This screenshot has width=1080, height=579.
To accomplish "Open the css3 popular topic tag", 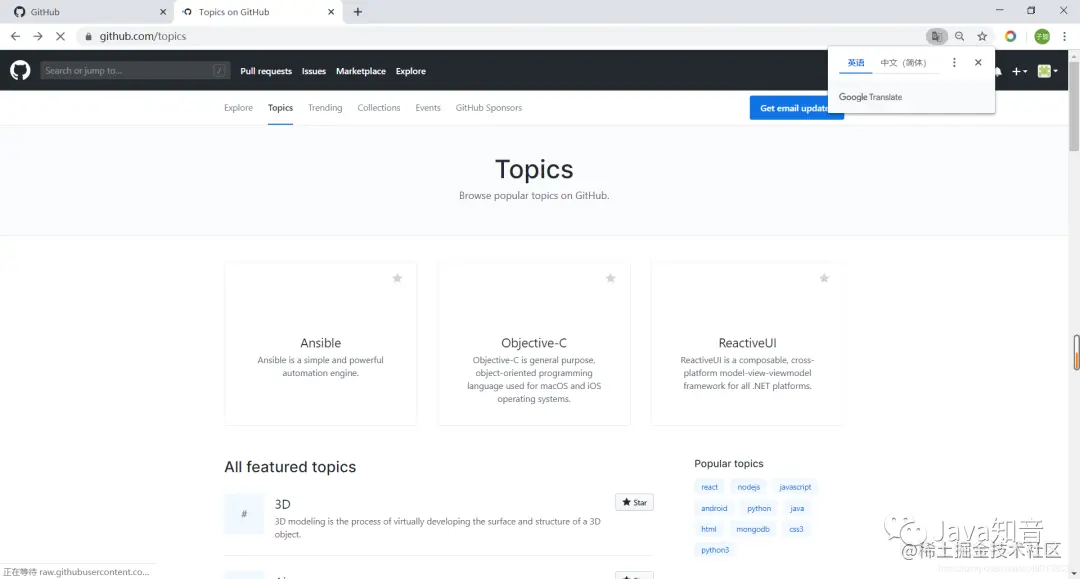I will [x=796, y=529].
